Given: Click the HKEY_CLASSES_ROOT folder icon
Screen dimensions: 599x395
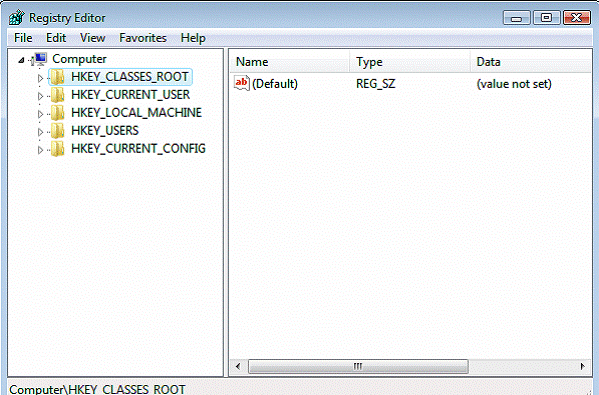Looking at the screenshot, I should click(x=57, y=77).
